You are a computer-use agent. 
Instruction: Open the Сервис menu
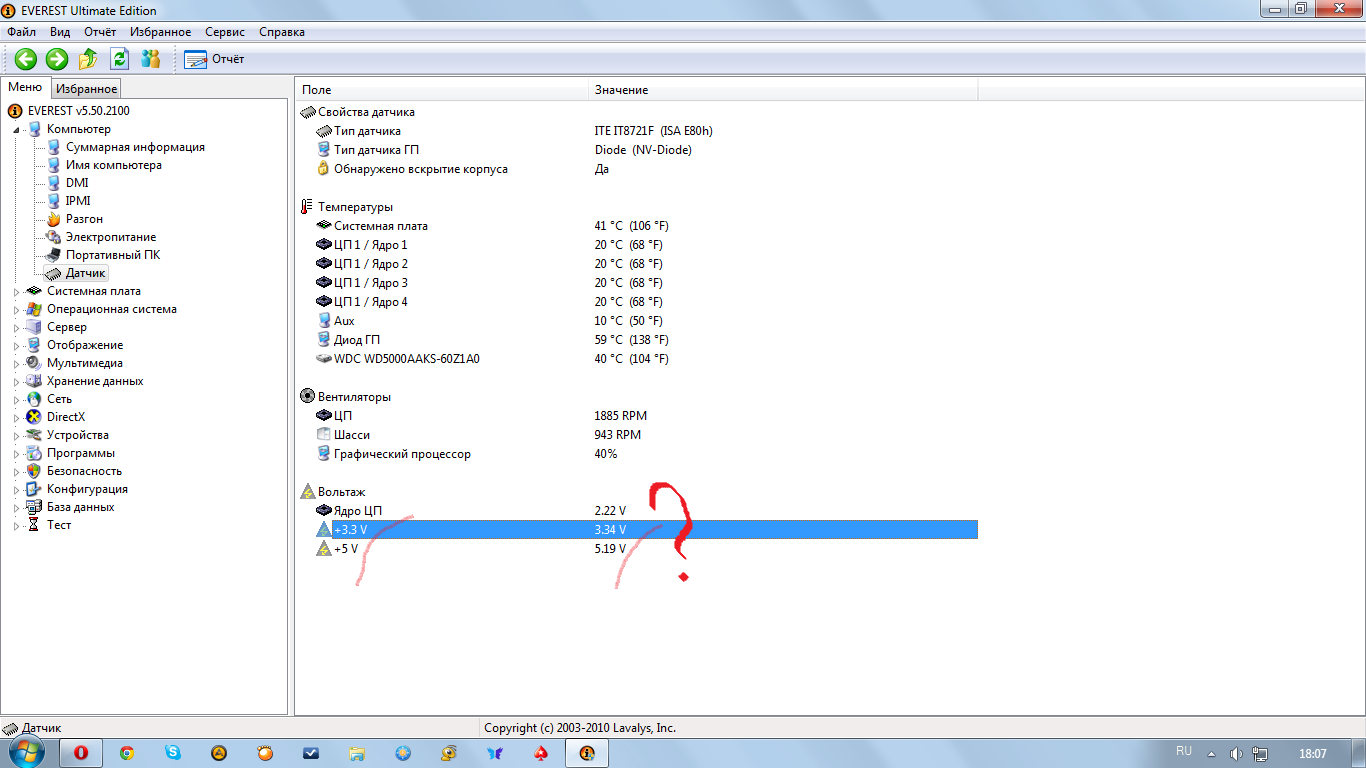click(226, 32)
